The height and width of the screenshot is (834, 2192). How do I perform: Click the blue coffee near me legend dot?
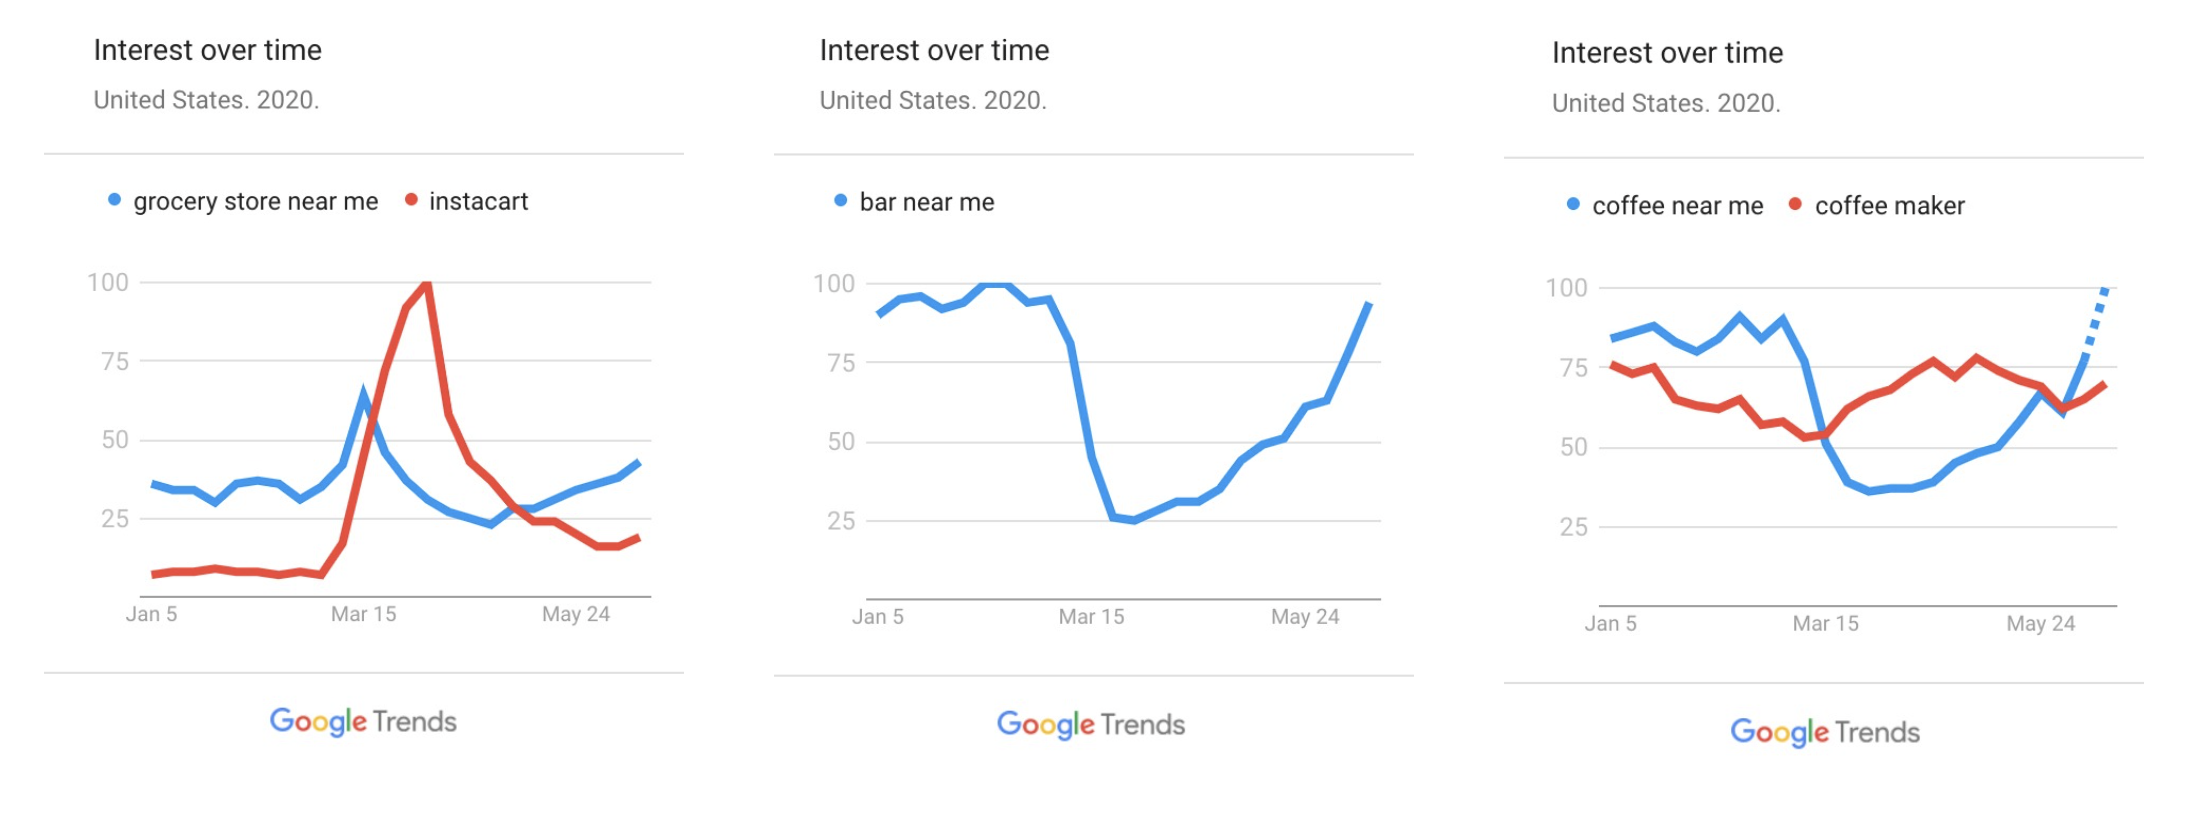[x=1573, y=204]
